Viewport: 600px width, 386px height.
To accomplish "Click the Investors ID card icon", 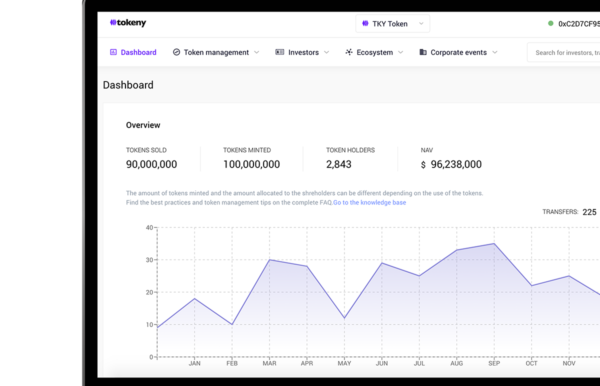I will click(280, 52).
